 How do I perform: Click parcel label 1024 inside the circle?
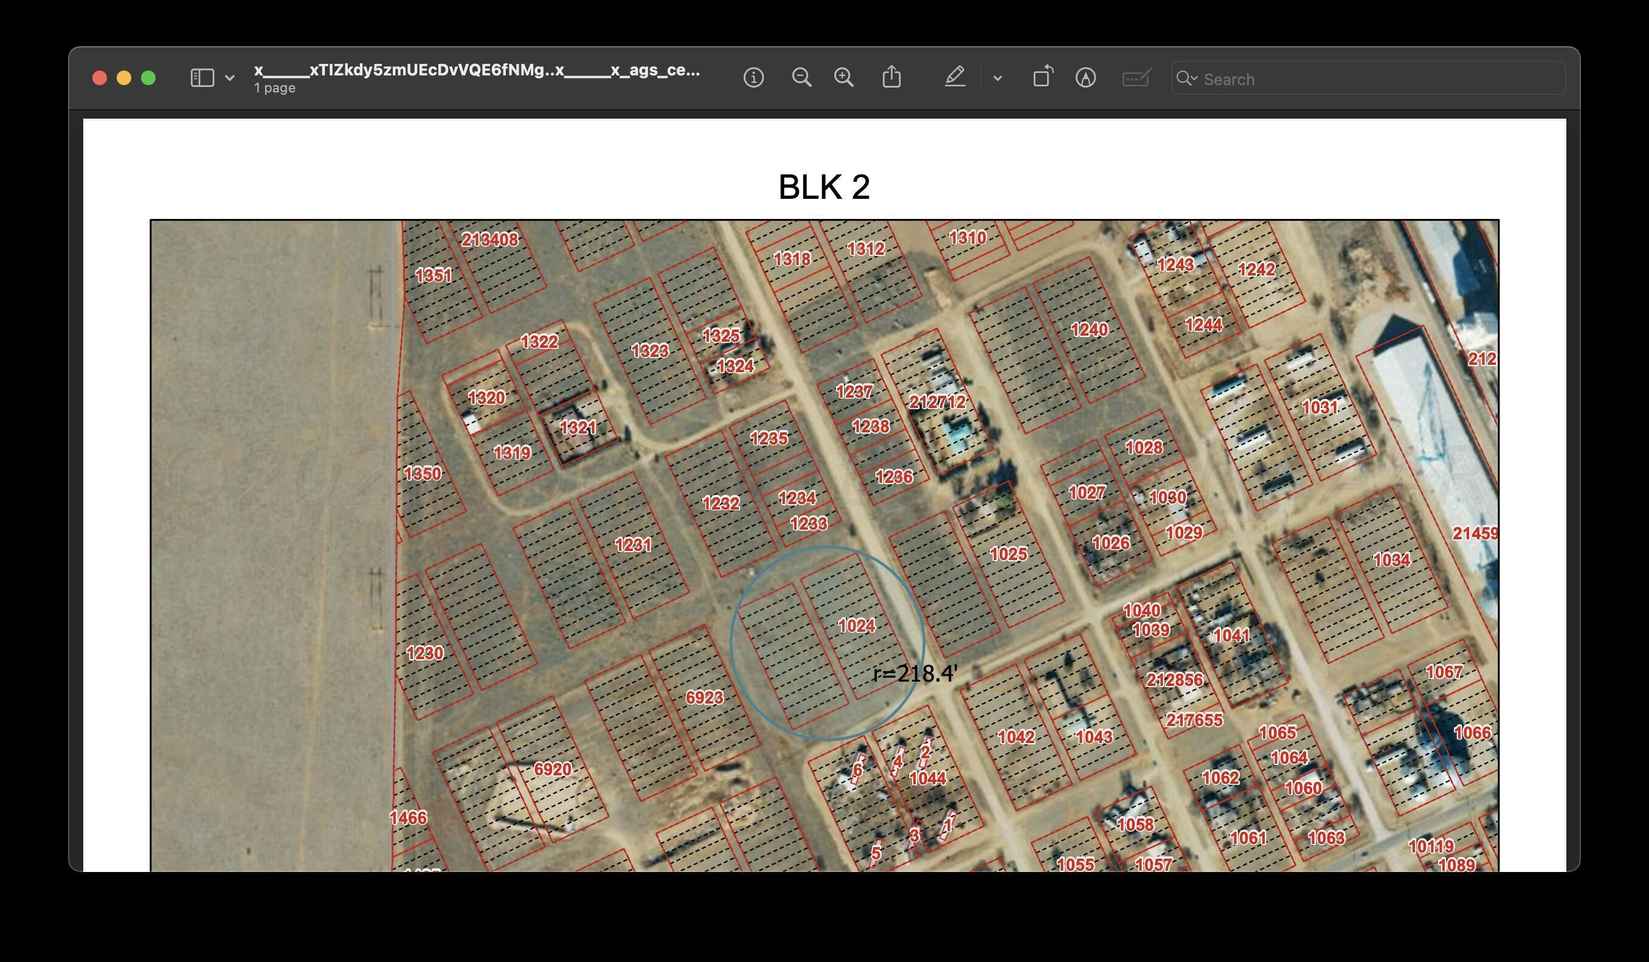[x=856, y=626]
